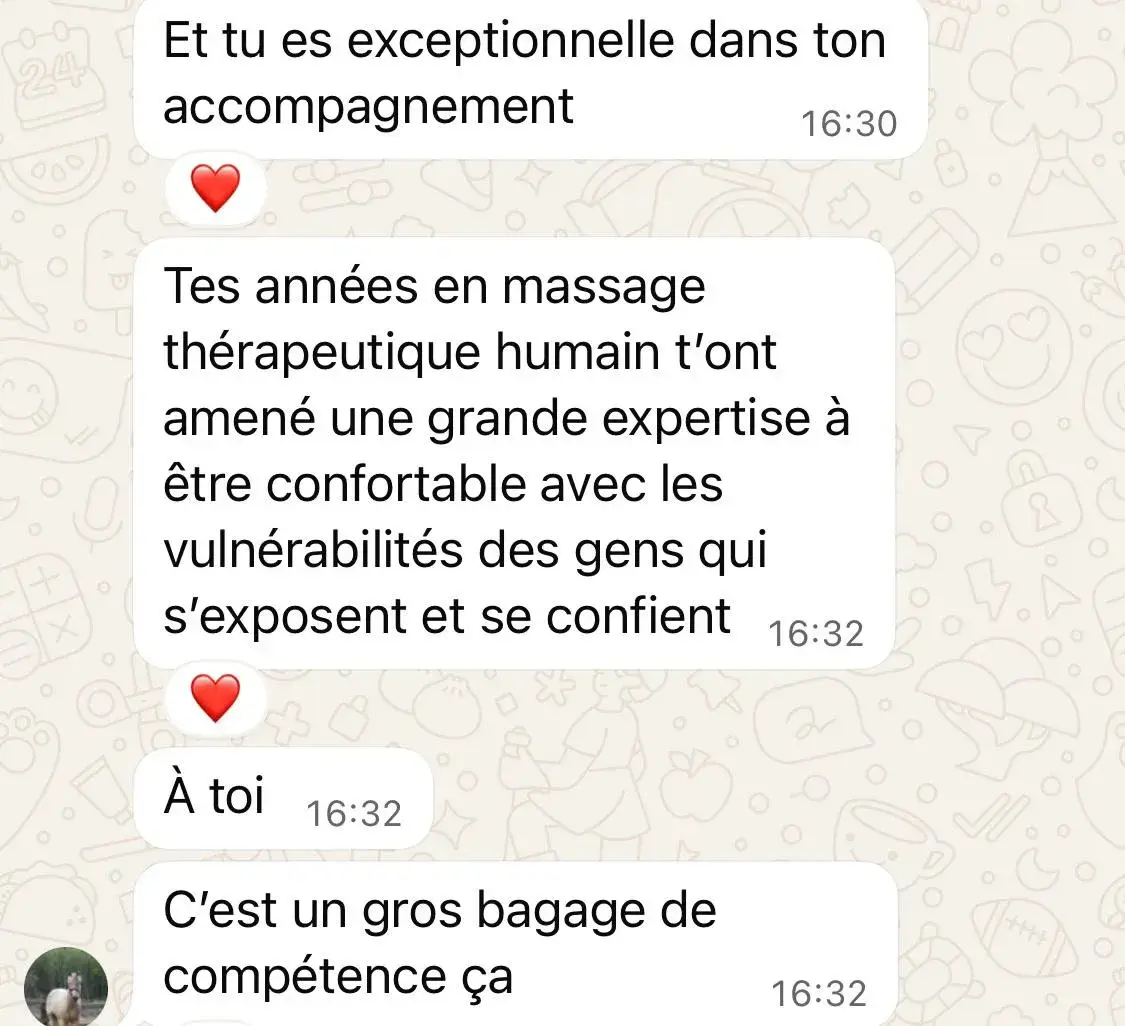Tap the 16:32 timestamp beside "À toi"
Viewport: 1125px width, 1026px height.
[x=354, y=814]
